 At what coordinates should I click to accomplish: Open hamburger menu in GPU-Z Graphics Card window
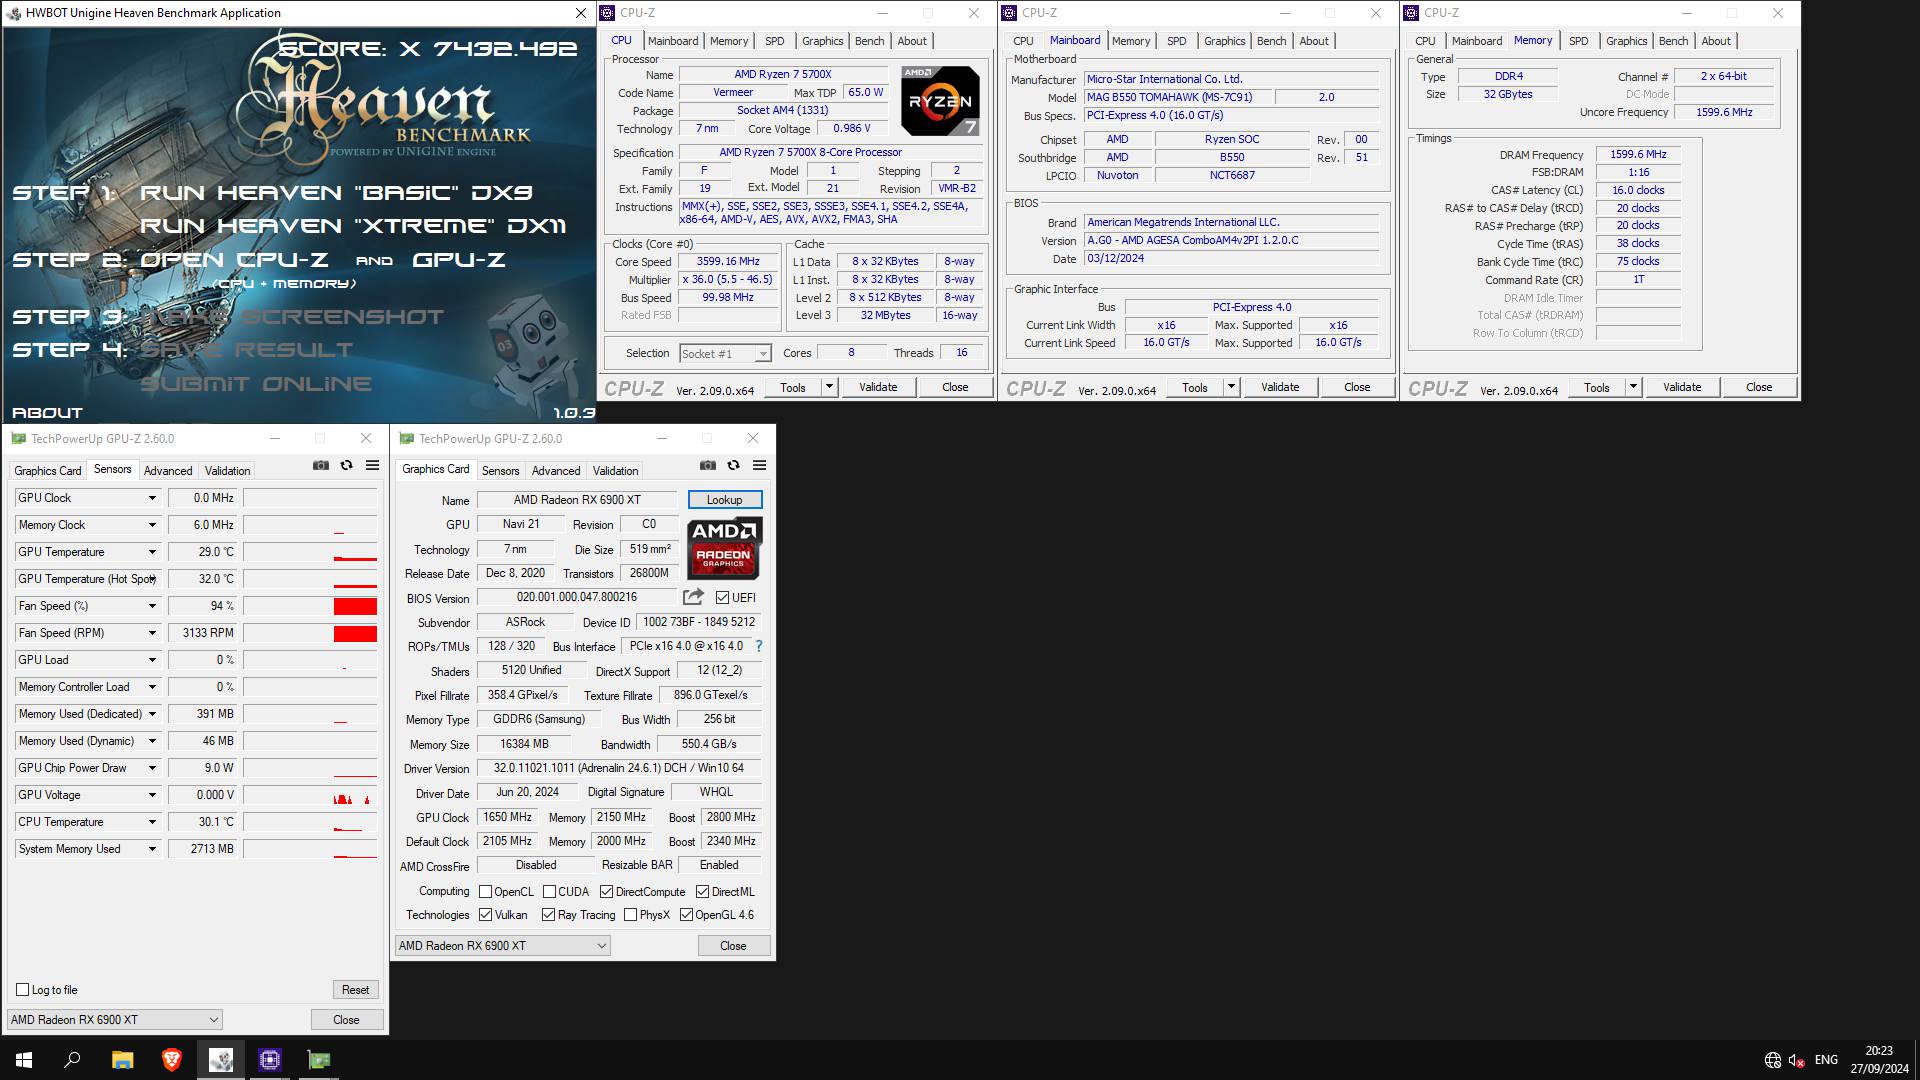click(759, 465)
